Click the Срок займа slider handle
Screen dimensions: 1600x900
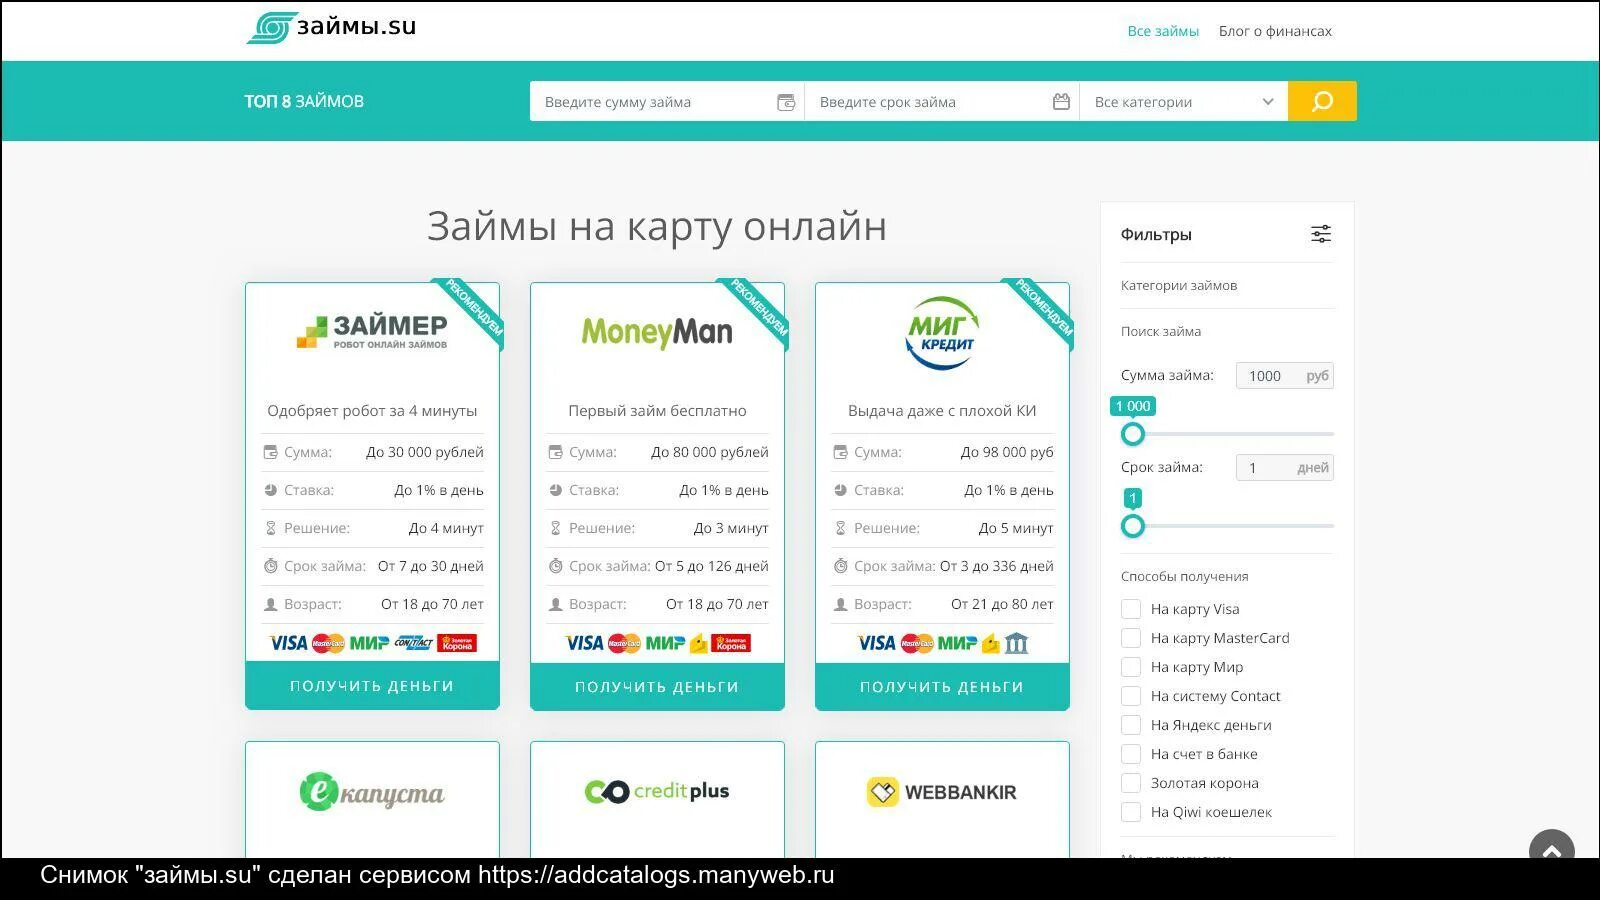point(1132,526)
